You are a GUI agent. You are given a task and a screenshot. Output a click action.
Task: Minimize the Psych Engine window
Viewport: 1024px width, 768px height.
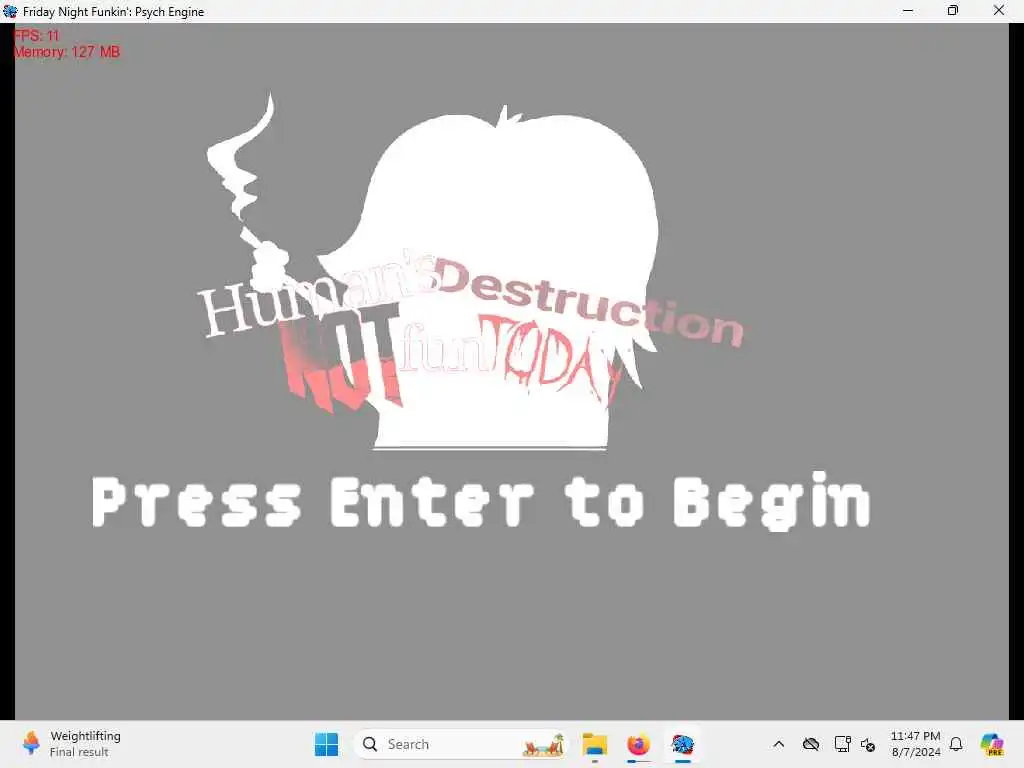tap(908, 11)
